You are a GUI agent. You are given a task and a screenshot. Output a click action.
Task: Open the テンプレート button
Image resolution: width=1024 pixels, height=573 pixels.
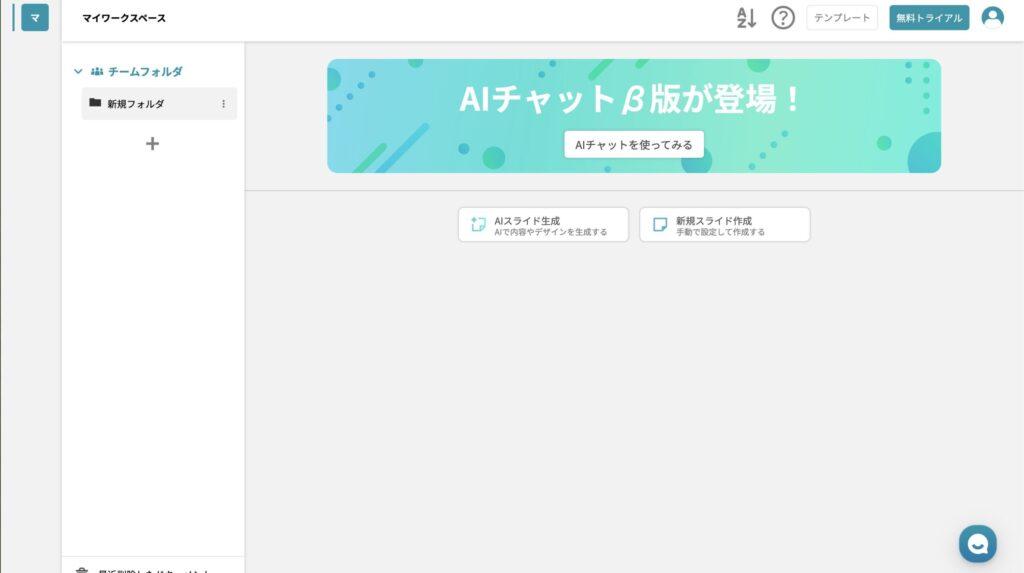pyautogui.click(x=842, y=18)
